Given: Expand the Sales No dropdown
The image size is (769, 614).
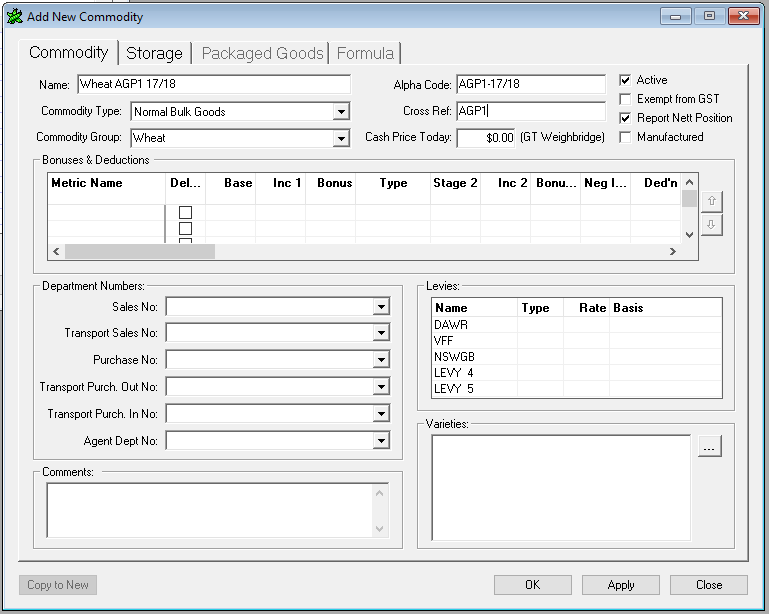Looking at the screenshot, I should tap(380, 307).
